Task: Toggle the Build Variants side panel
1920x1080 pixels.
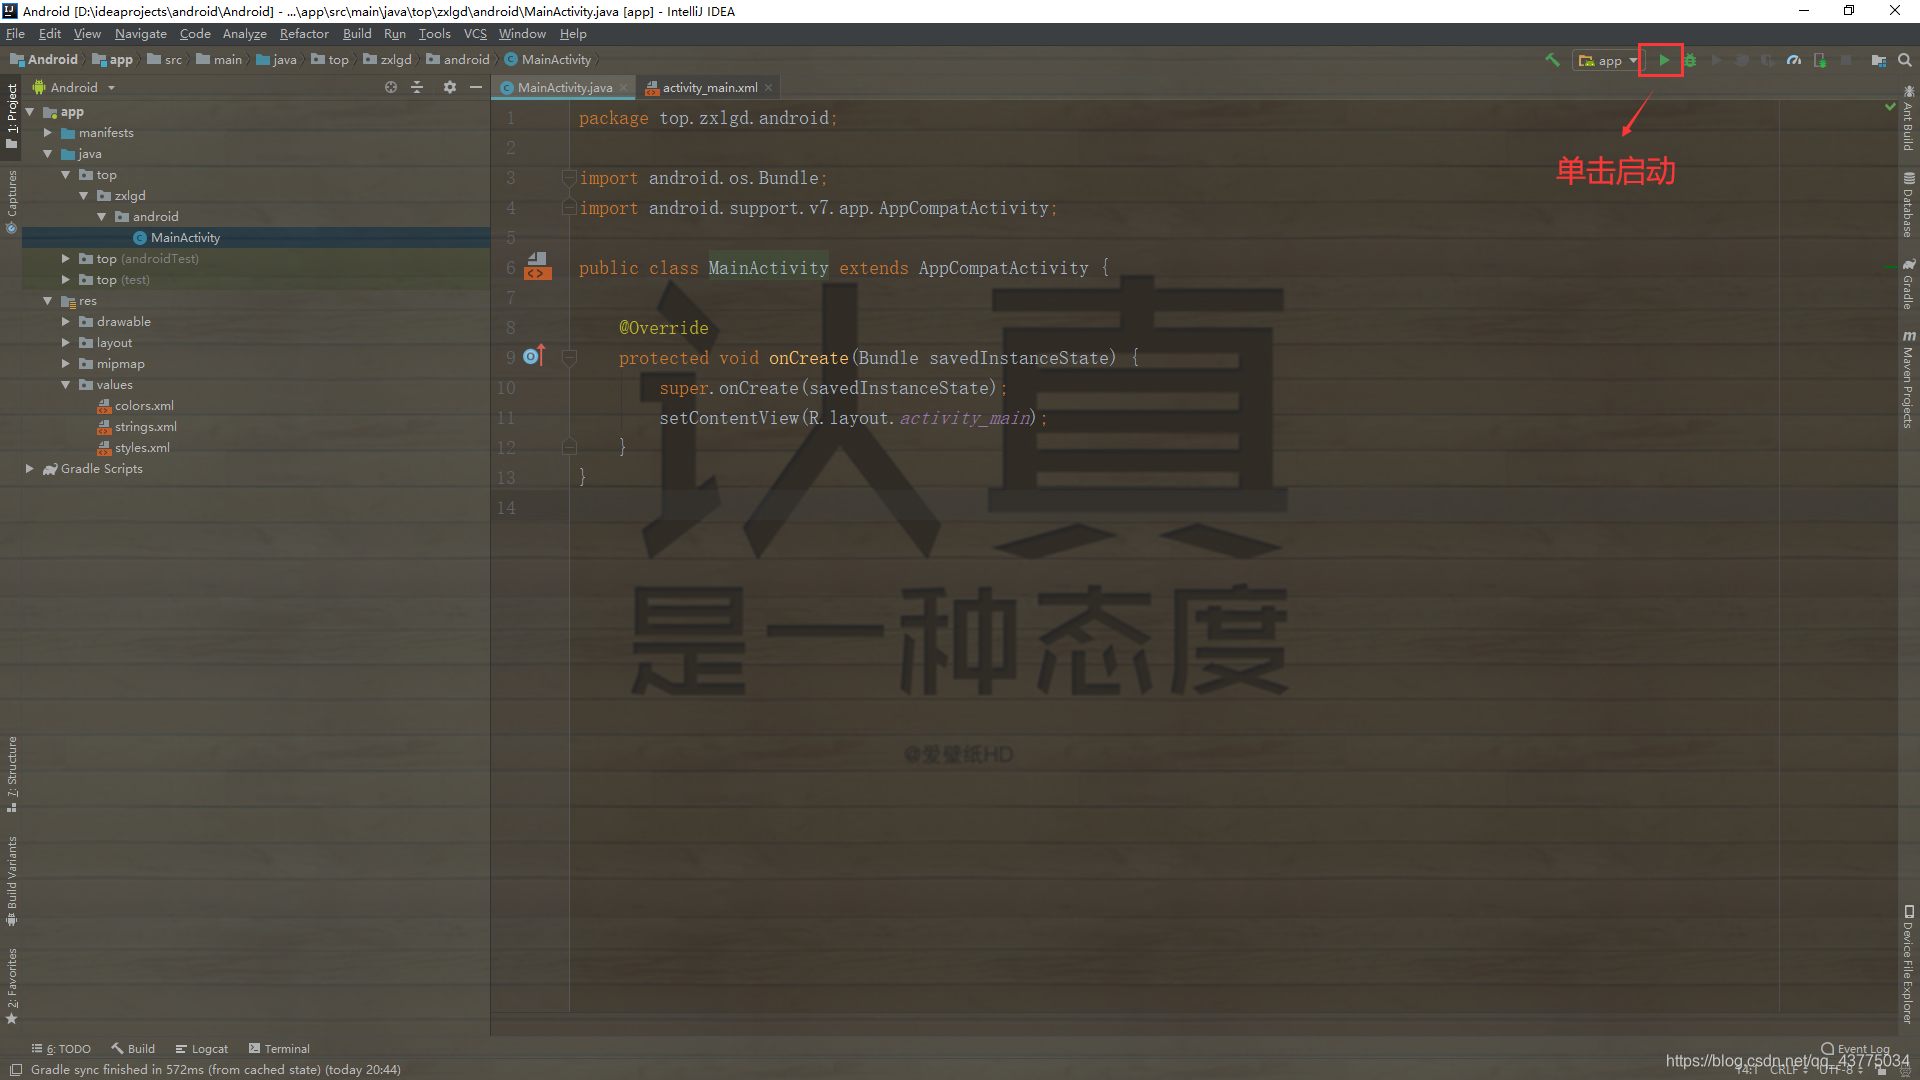Action: (x=12, y=880)
